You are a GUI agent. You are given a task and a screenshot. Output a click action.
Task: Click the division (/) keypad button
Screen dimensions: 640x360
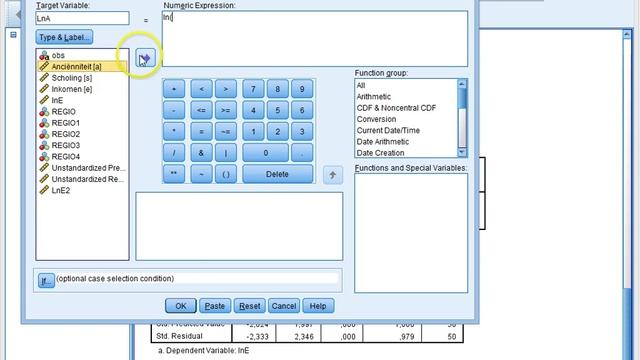tap(174, 153)
